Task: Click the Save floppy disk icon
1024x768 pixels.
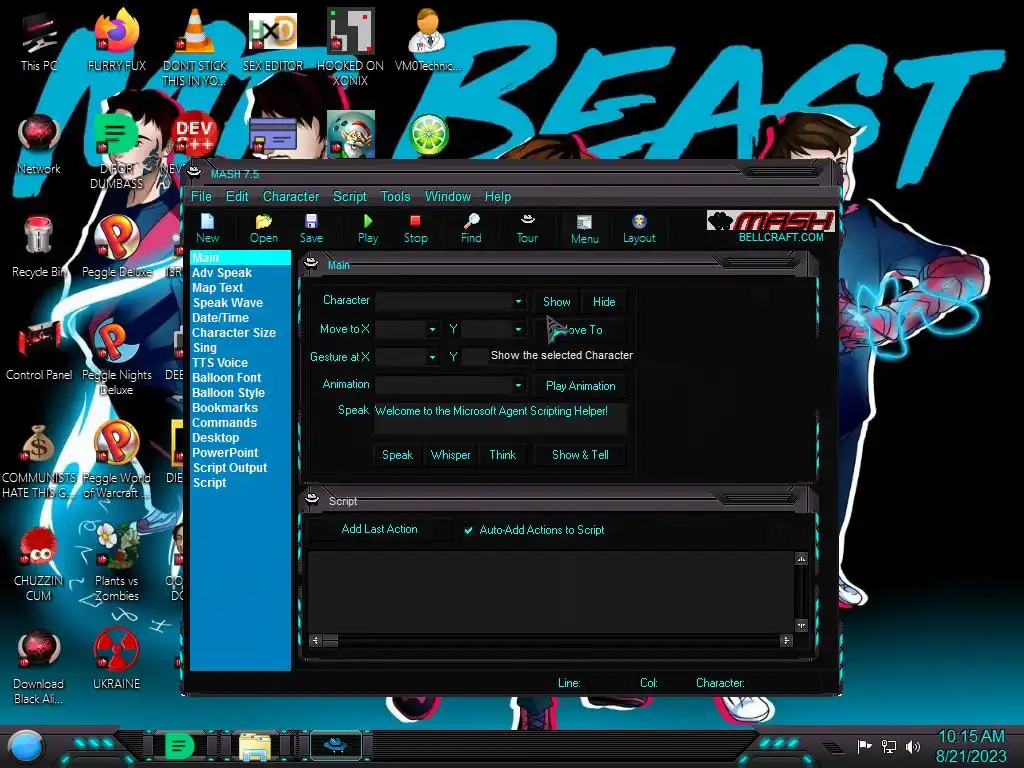Action: pyautogui.click(x=312, y=229)
